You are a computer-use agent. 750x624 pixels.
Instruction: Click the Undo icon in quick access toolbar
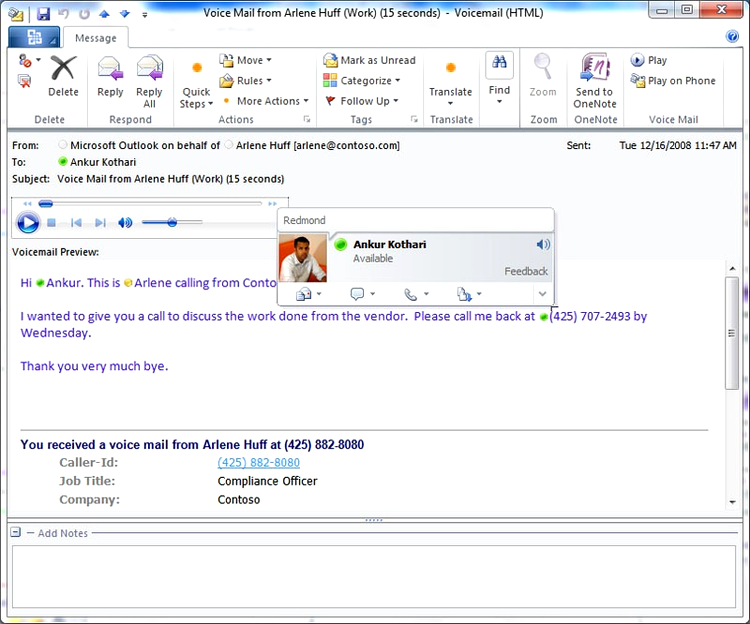tap(64, 13)
